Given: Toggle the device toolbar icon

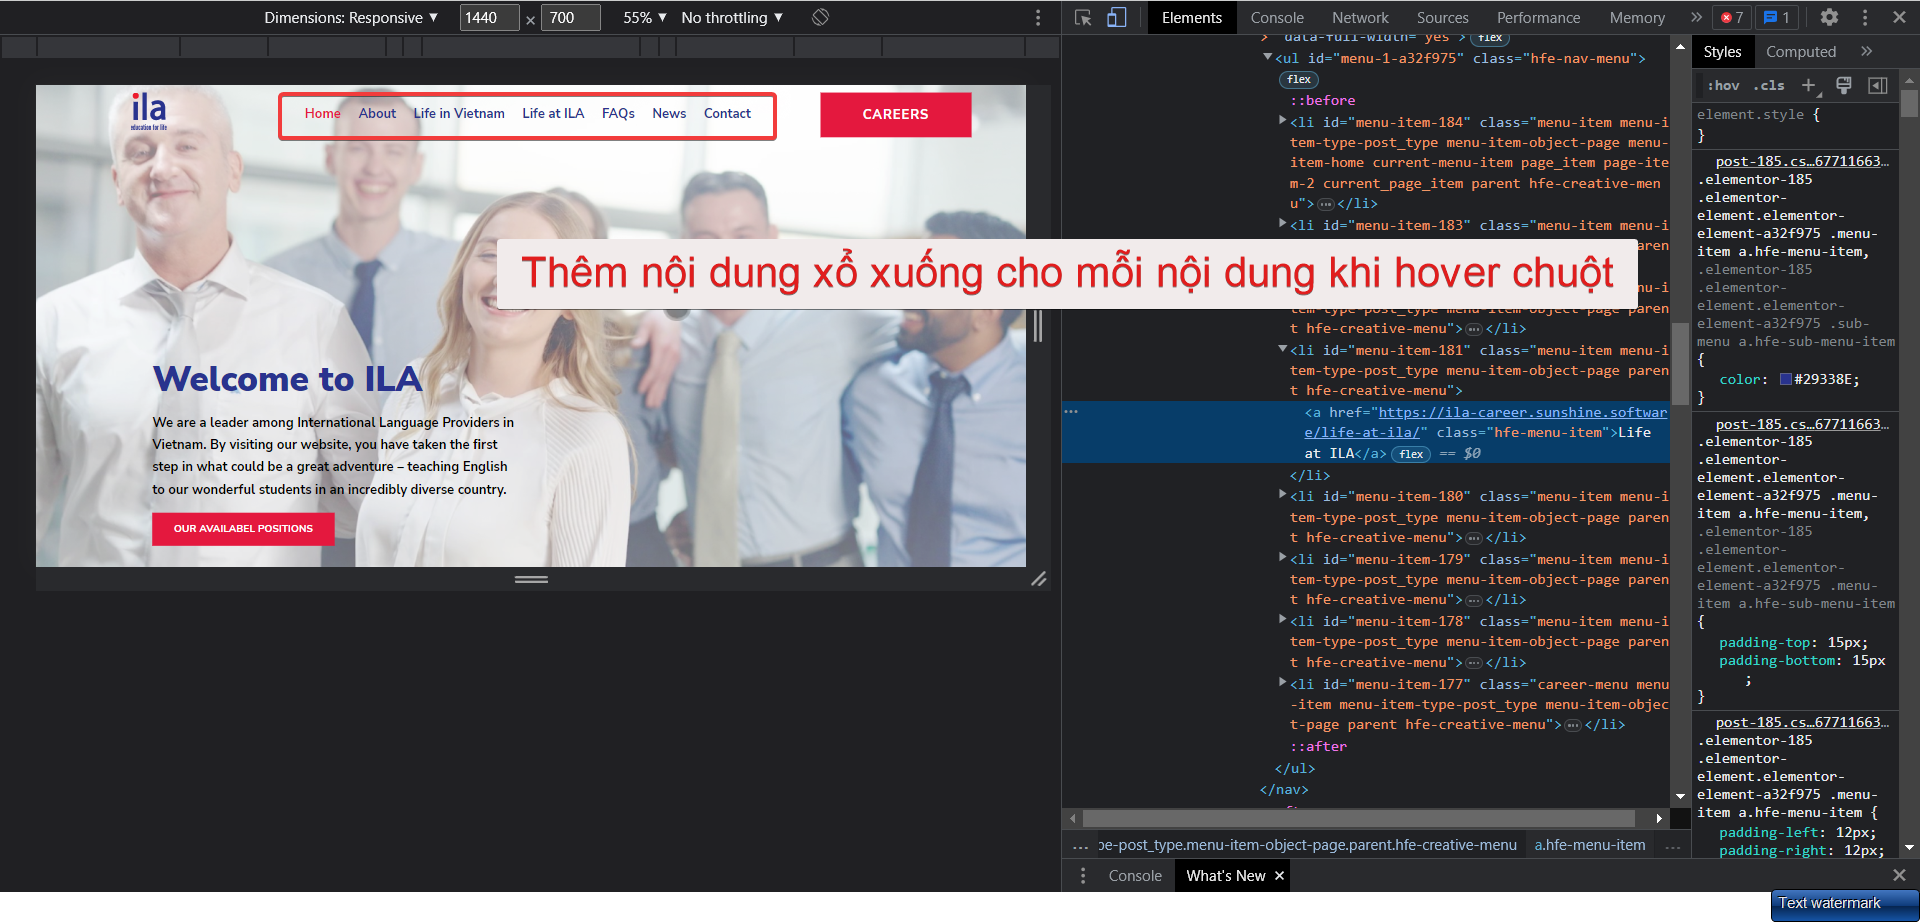Looking at the screenshot, I should pyautogui.click(x=1117, y=17).
